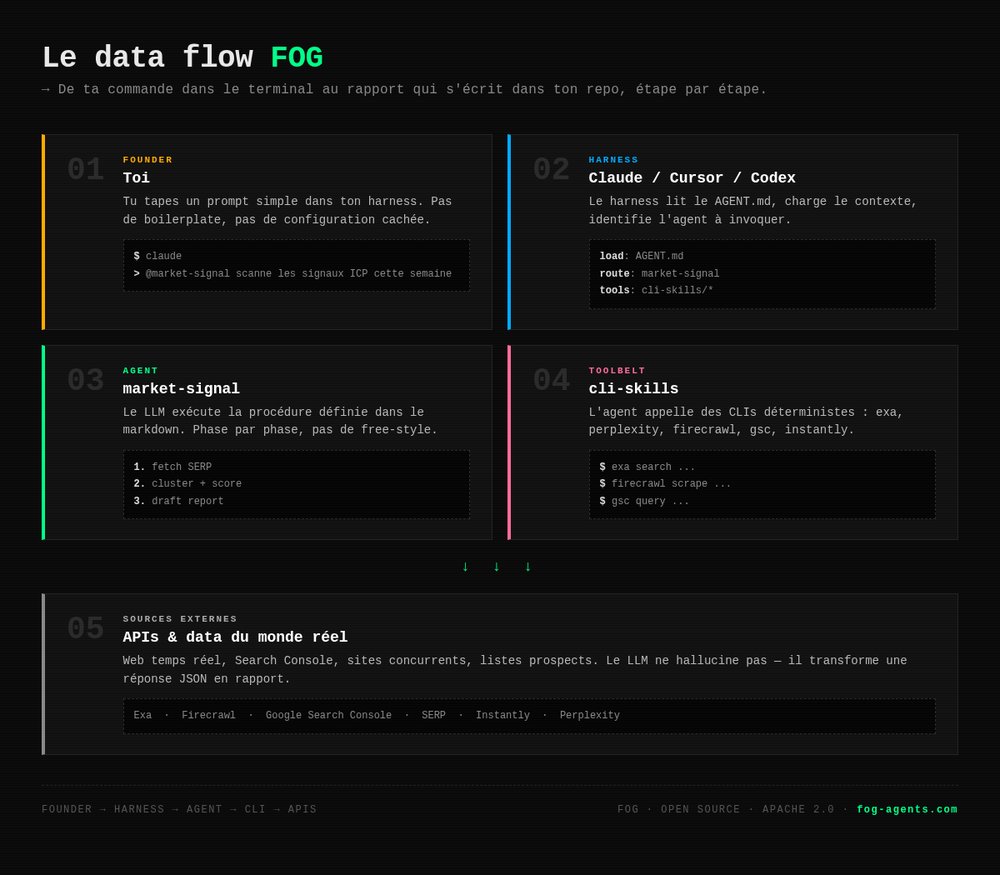The image size is (1000, 875).
Task: Click the '$ exa search ...' command
Action: point(647,467)
